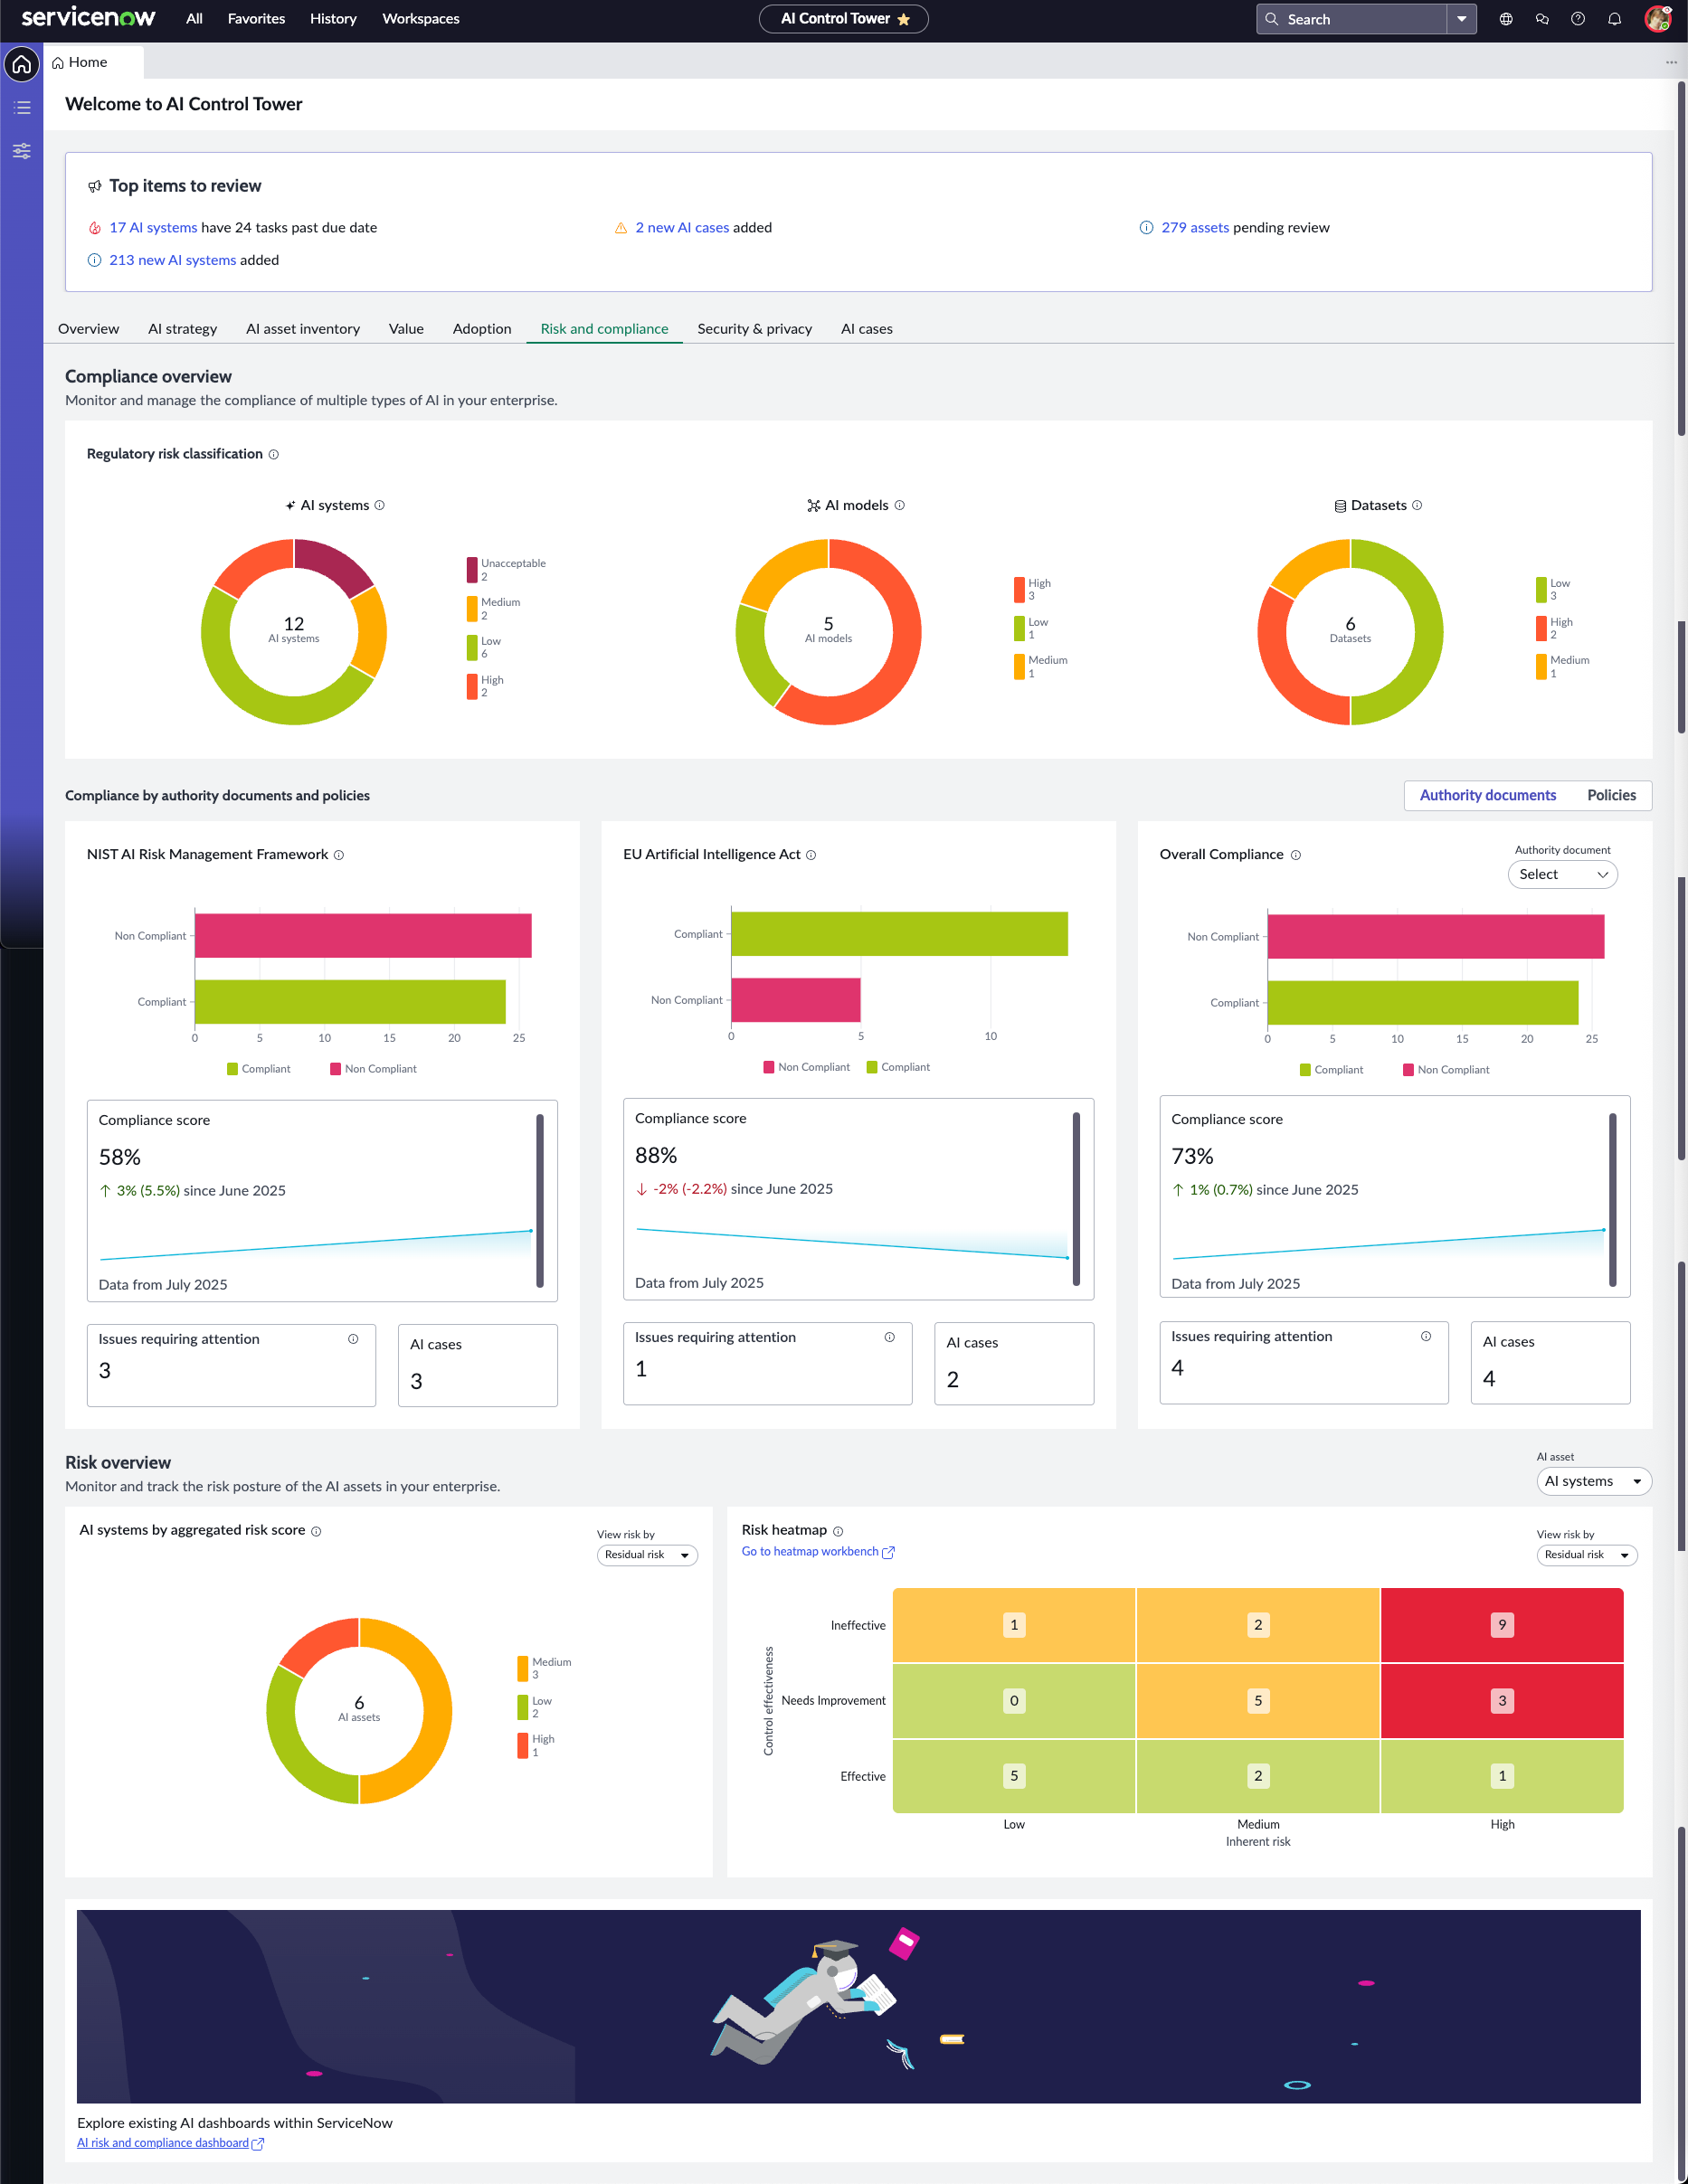Screen dimensions: 1688x2184
Task: Toggle Non Compliant legend in NIST chart
Action: tap(373, 1069)
